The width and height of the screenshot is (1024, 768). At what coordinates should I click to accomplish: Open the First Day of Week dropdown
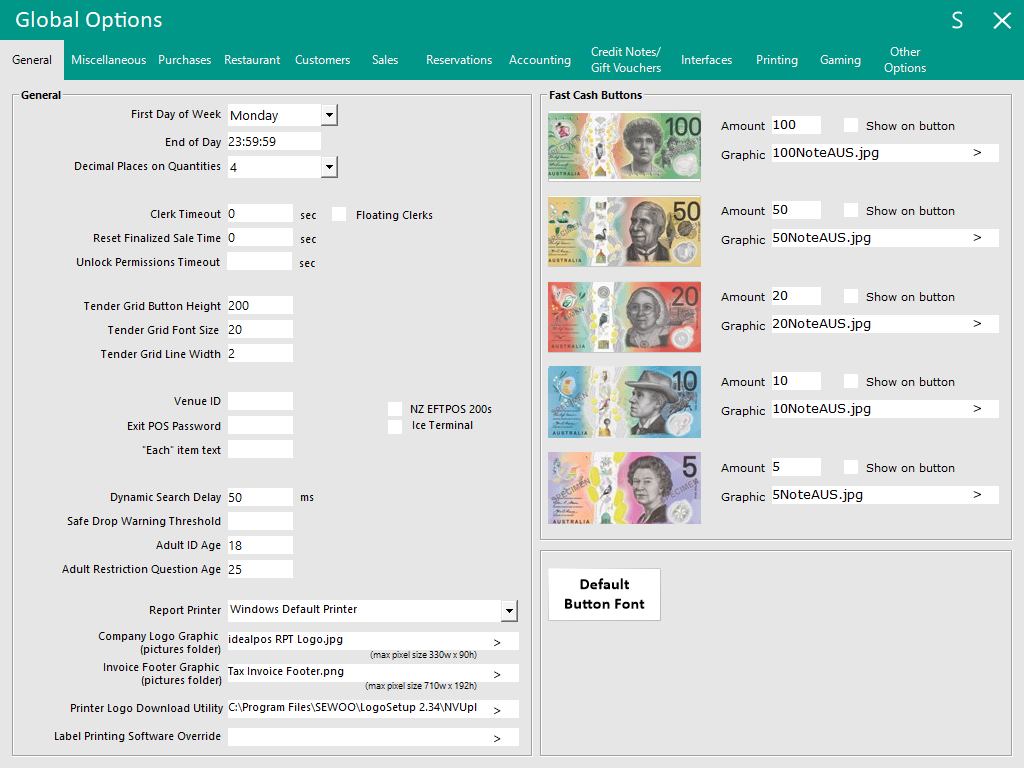tap(329, 115)
